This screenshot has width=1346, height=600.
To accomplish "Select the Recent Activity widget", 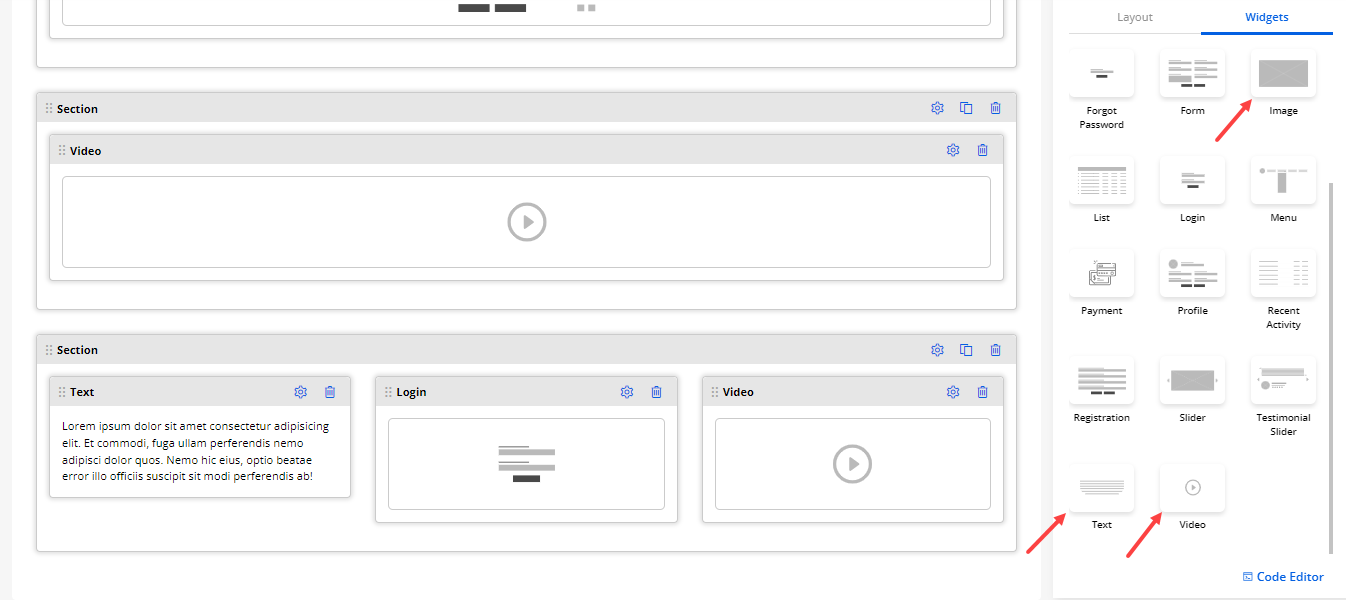I will [1283, 273].
